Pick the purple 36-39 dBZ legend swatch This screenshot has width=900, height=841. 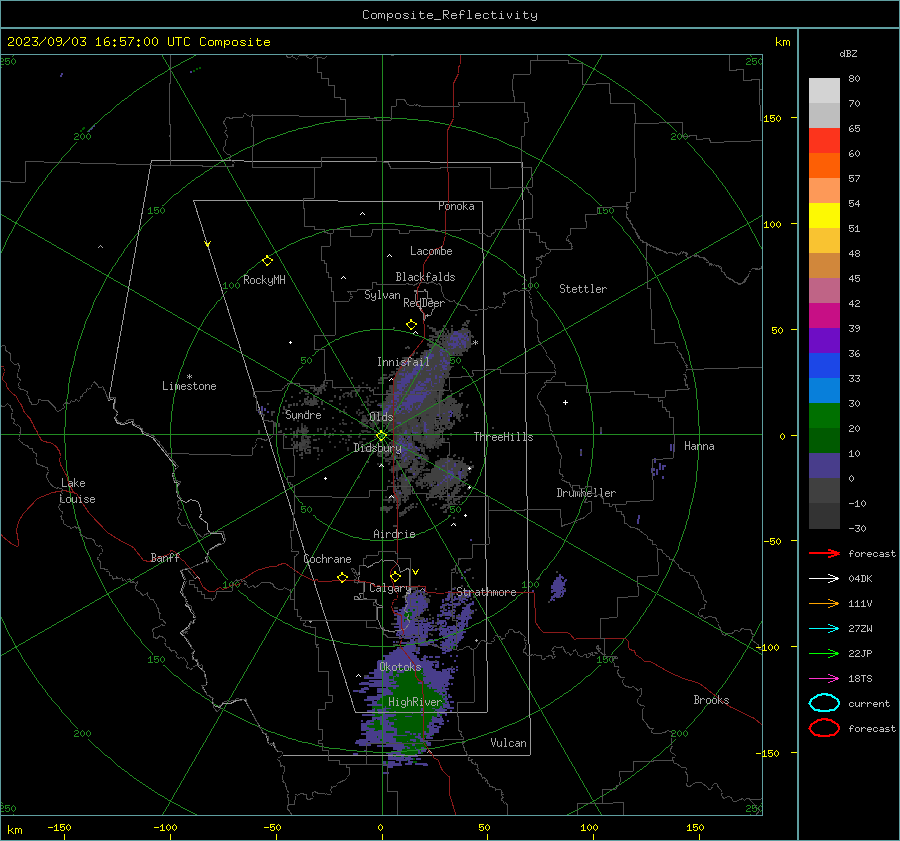[824, 341]
